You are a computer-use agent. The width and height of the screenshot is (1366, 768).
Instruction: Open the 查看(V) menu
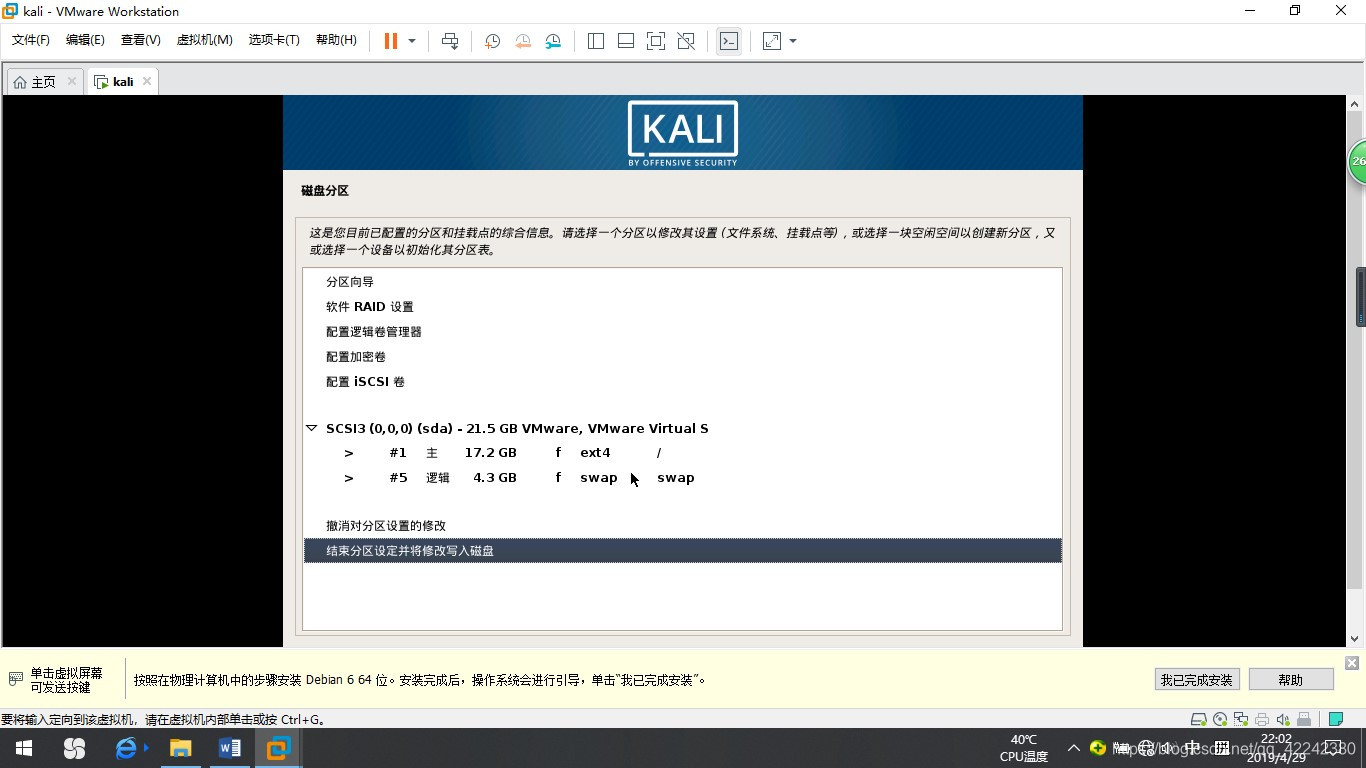(140, 40)
